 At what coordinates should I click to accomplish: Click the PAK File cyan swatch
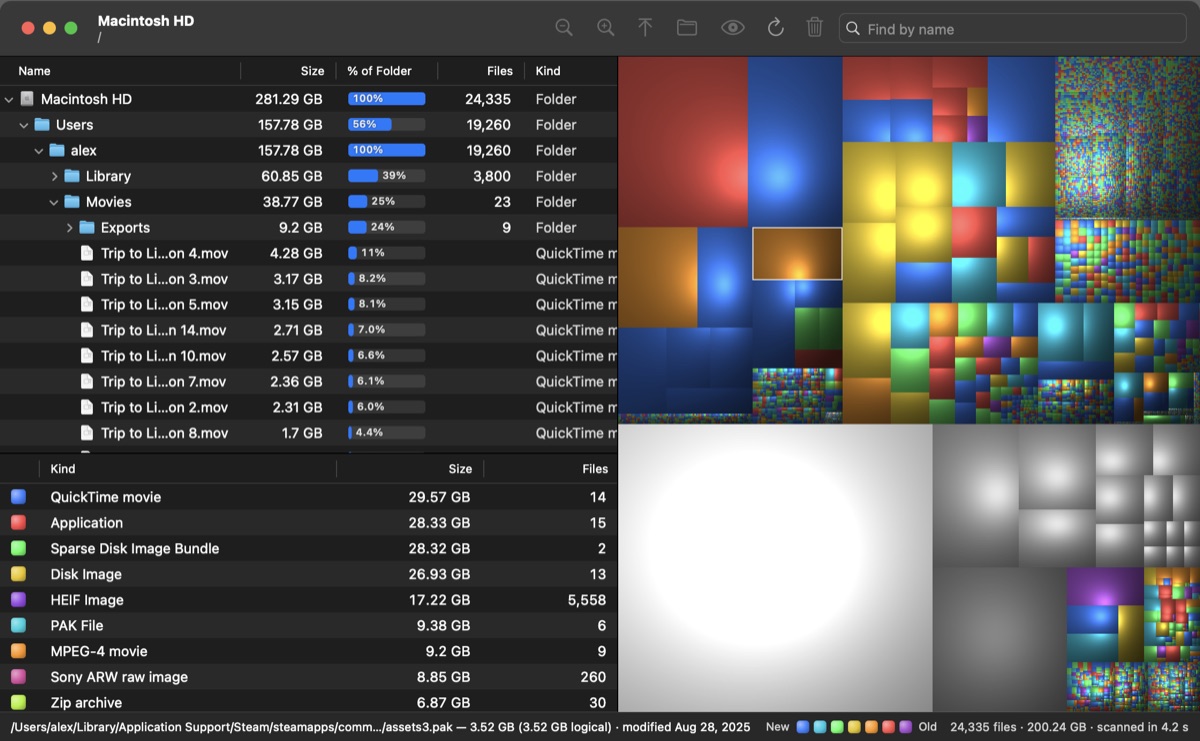coord(18,625)
